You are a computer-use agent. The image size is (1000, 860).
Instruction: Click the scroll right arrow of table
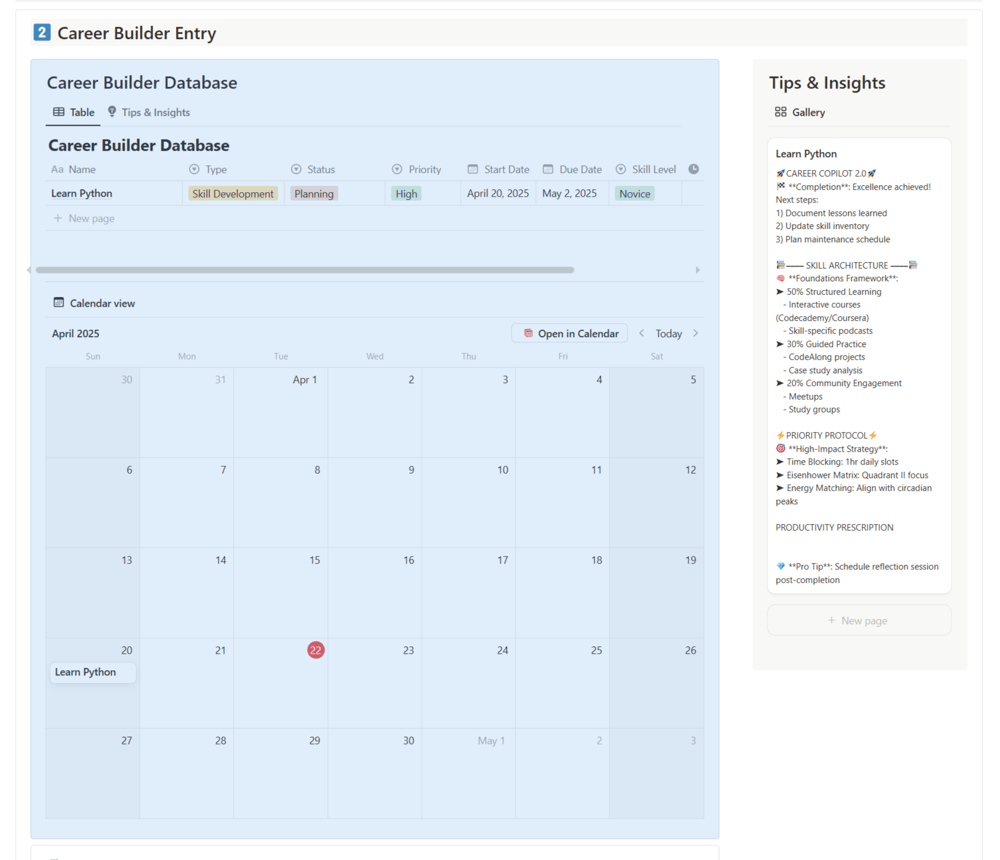point(697,270)
